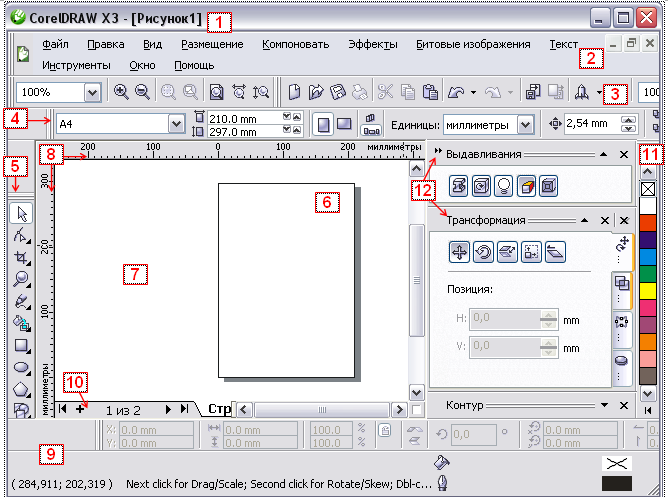Switch Transformation docker to Size mode

pyautogui.click(x=531, y=252)
